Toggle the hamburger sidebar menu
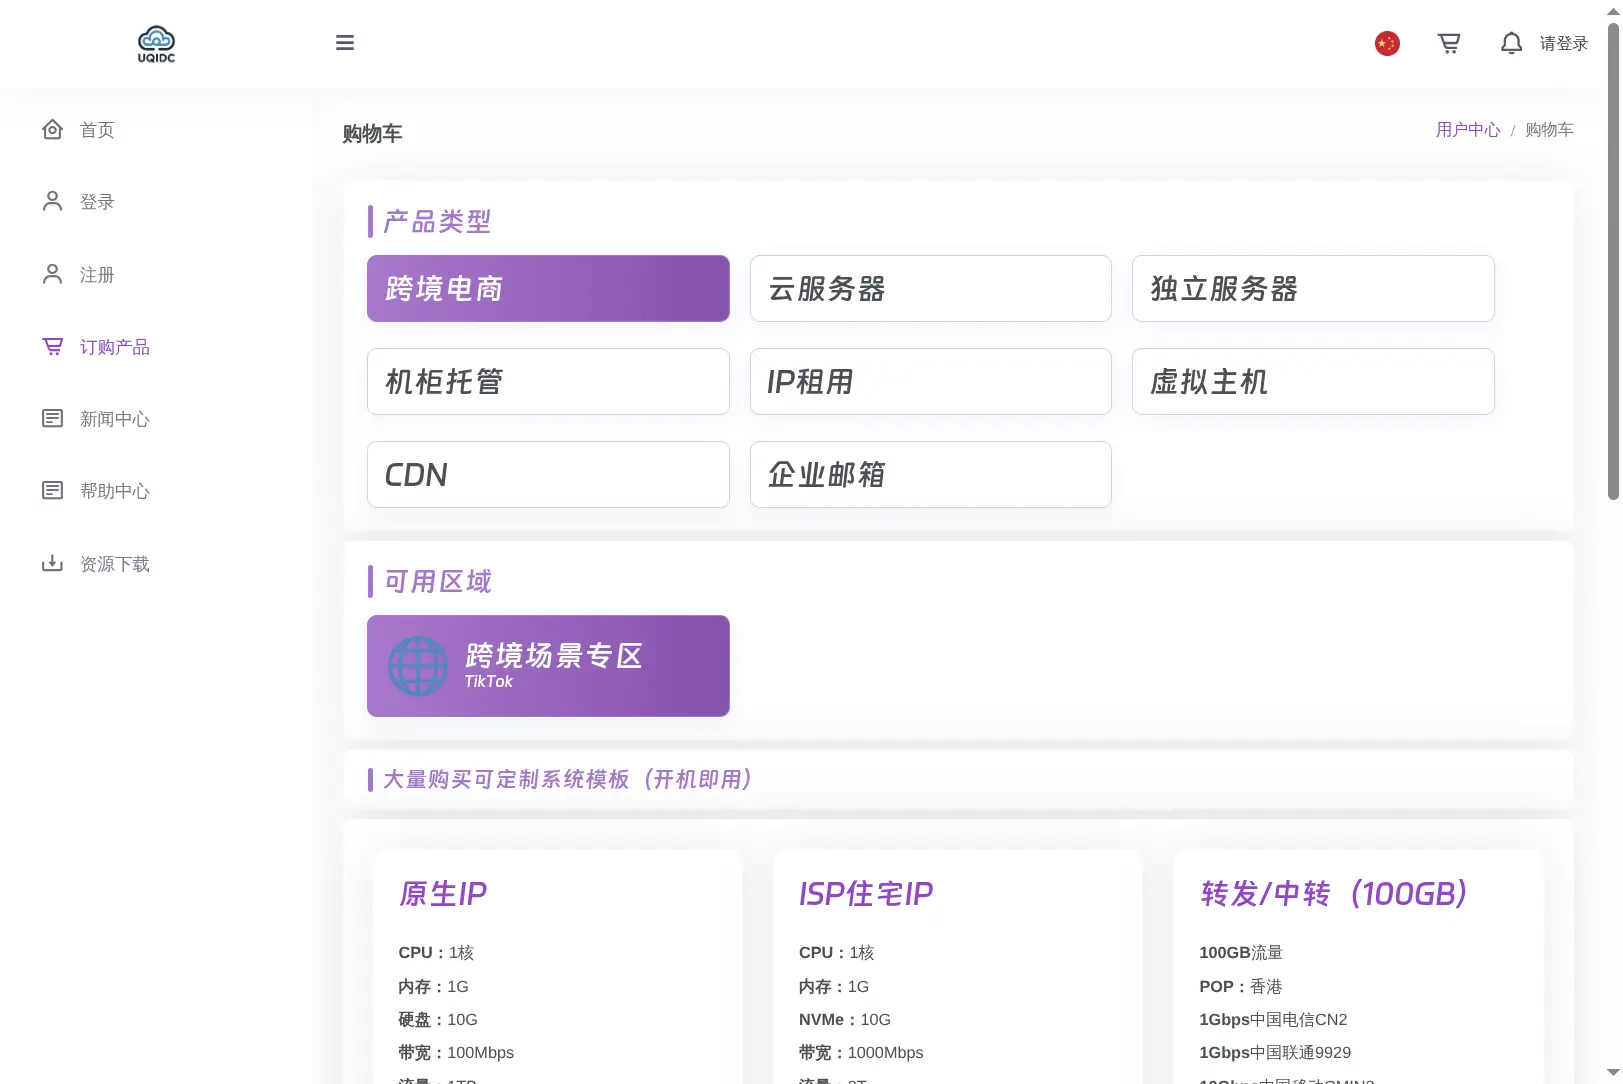 [x=345, y=43]
